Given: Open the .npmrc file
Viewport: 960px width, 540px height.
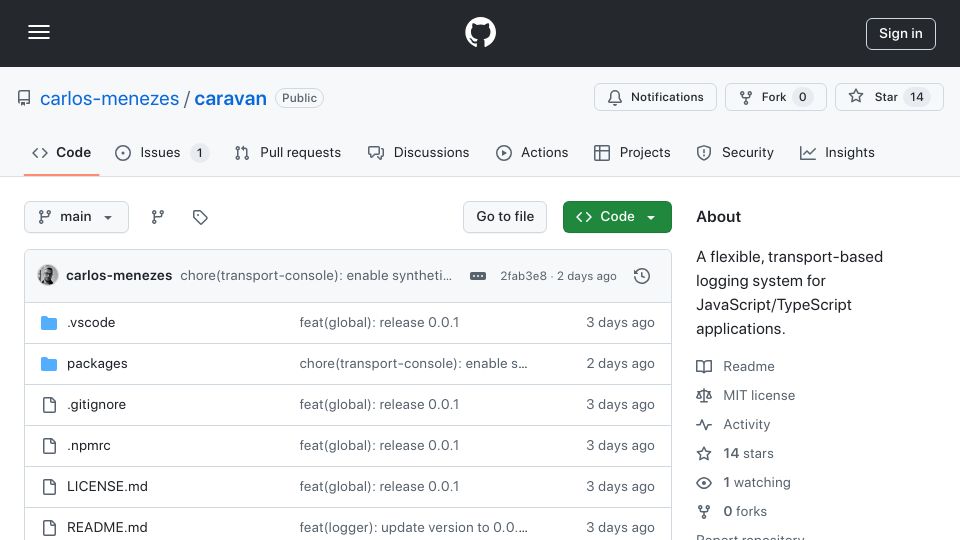Looking at the screenshot, I should (x=89, y=446).
